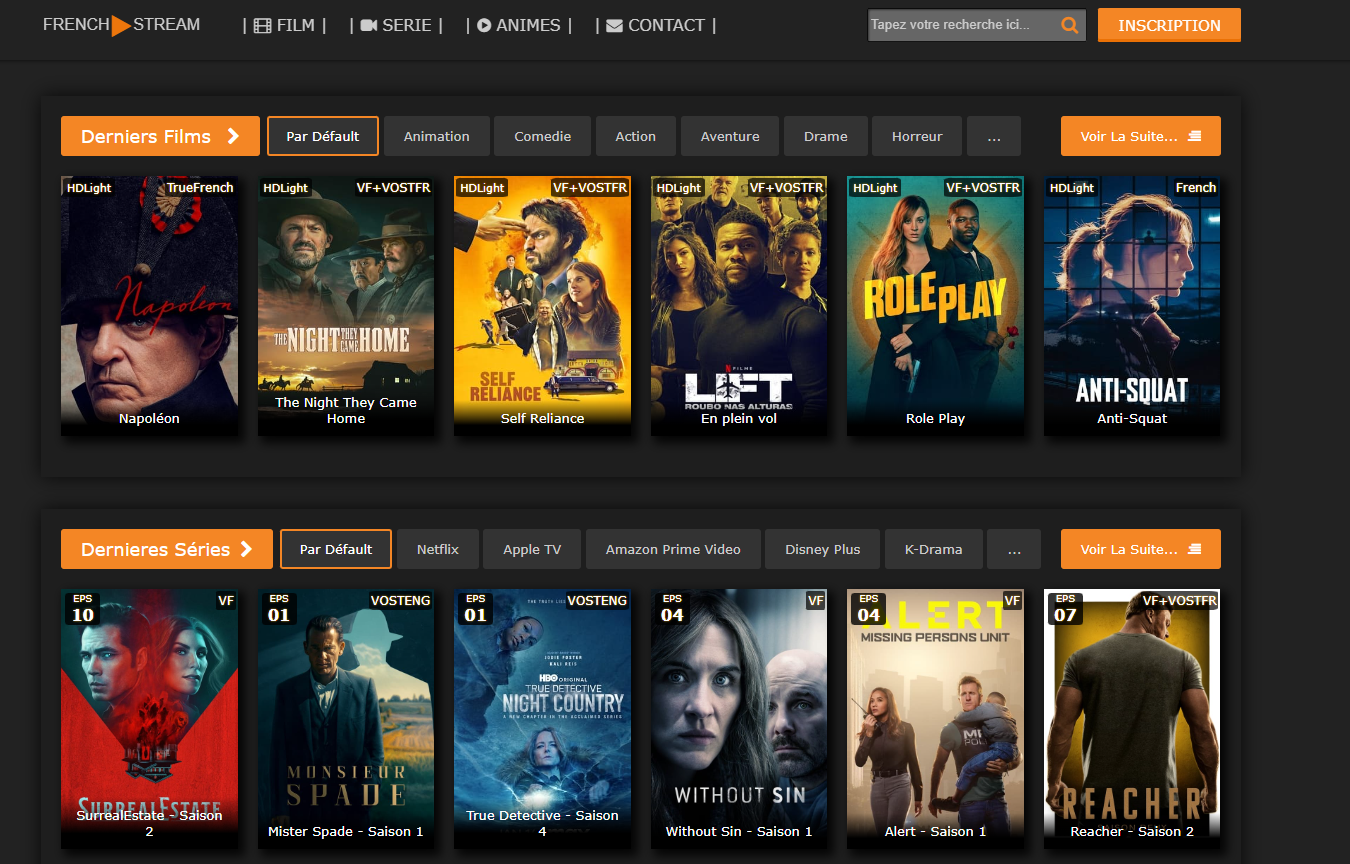This screenshot has height=864, width=1350.
Task: Open the SERIE menu with camera icon
Action: [x=396, y=26]
